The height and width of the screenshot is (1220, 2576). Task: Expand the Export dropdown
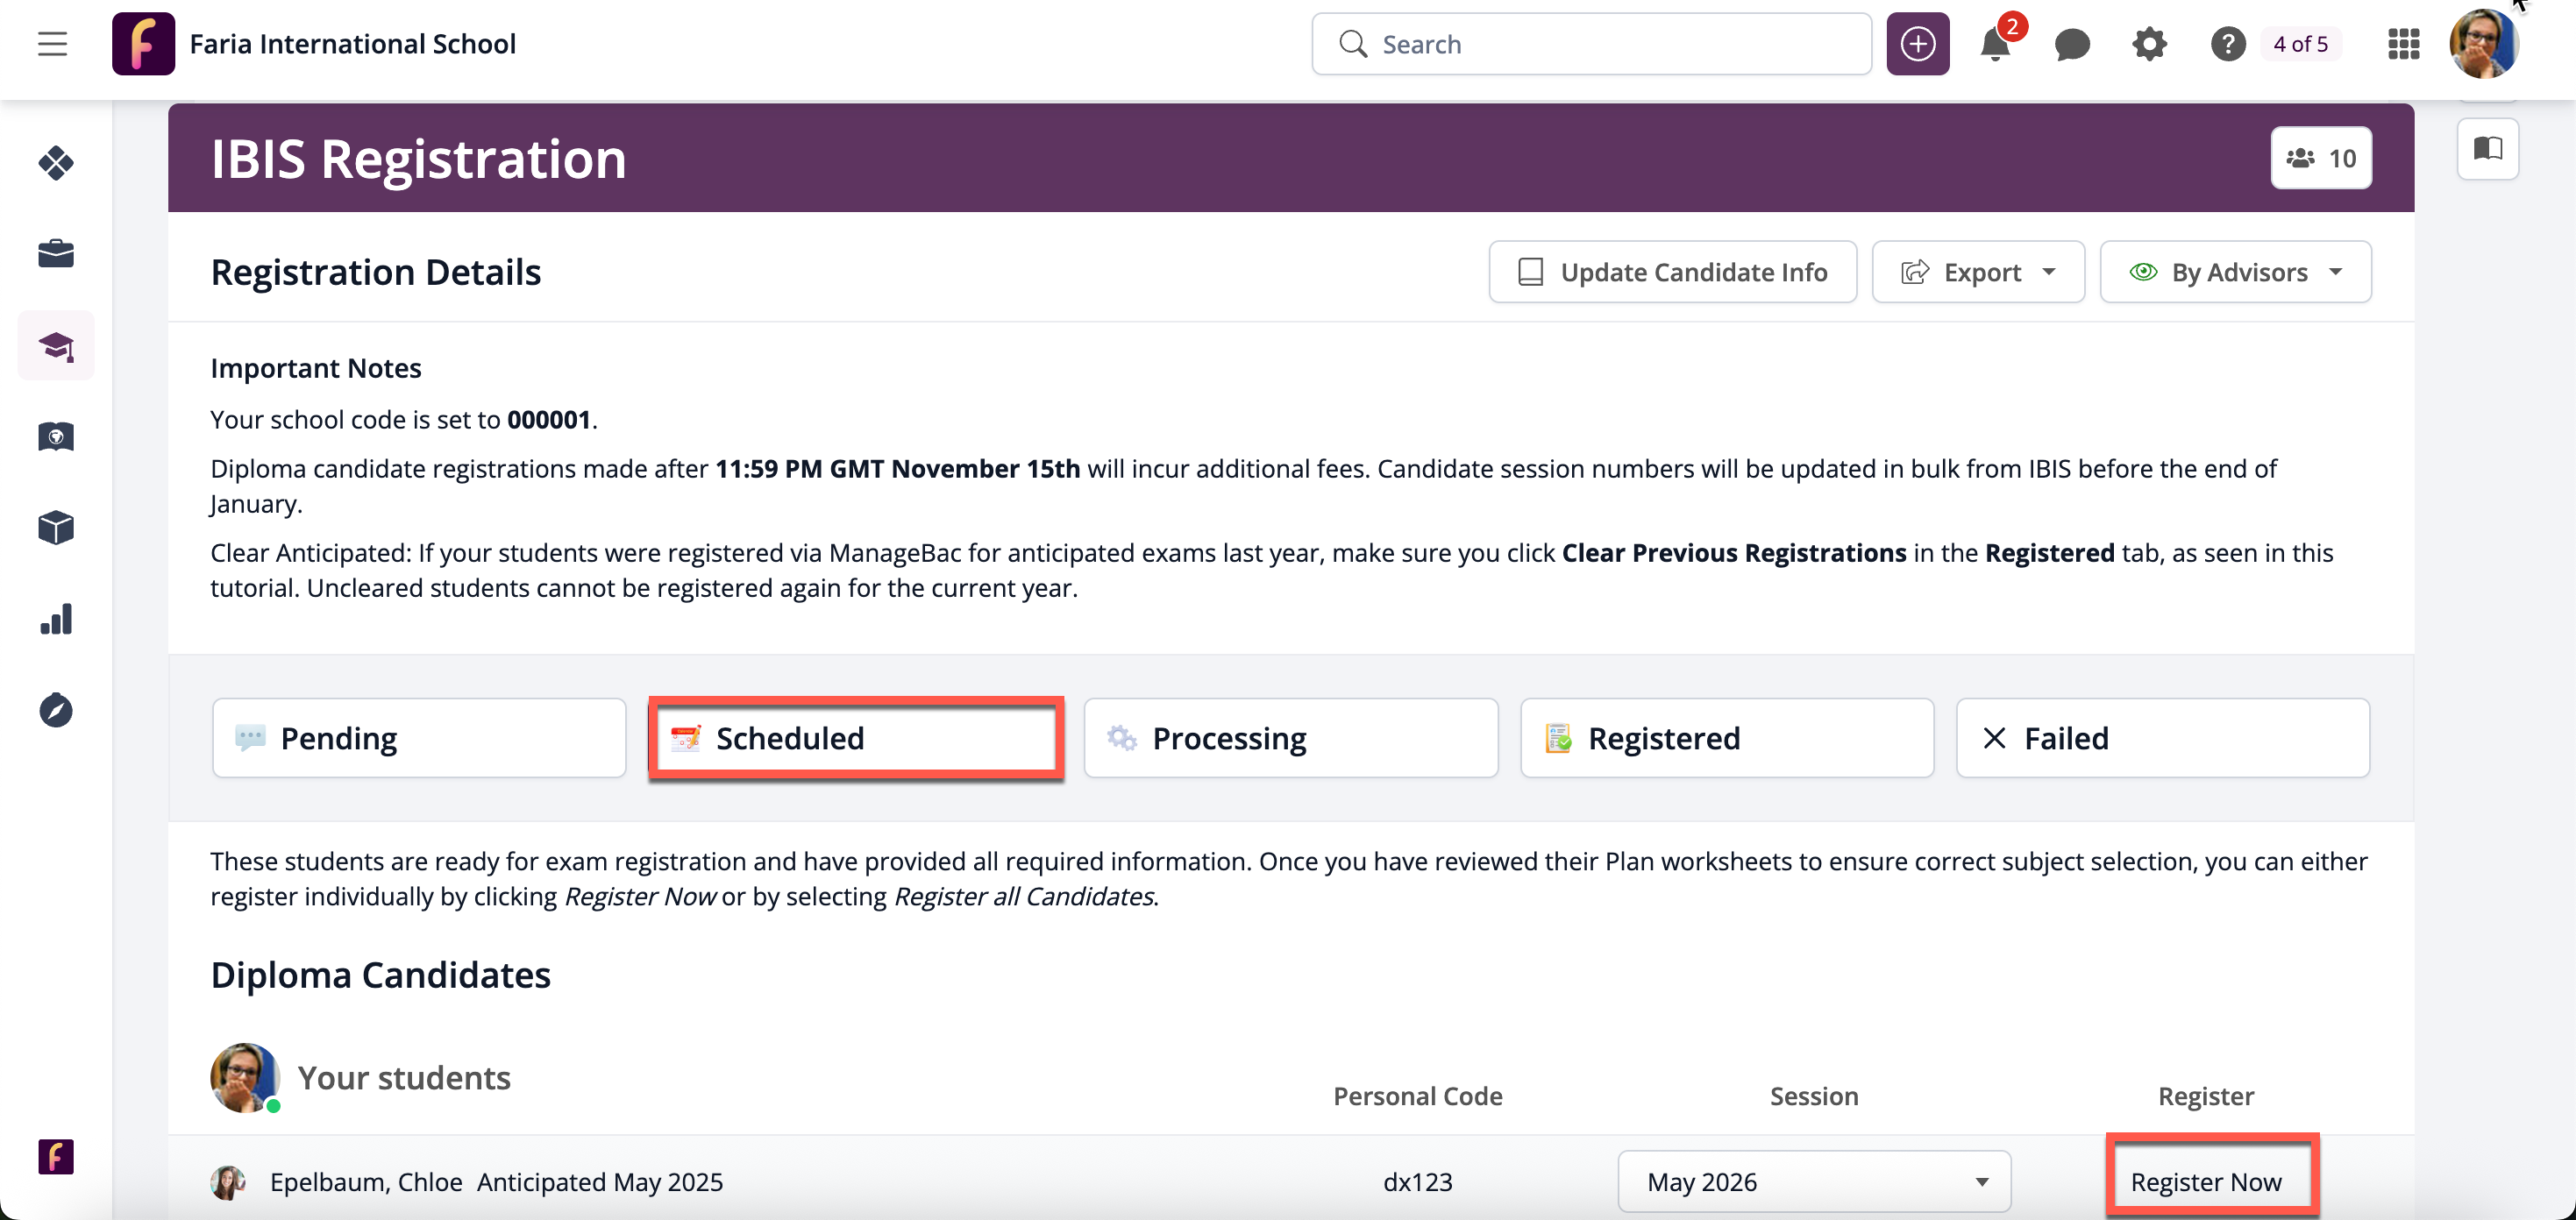click(1978, 272)
